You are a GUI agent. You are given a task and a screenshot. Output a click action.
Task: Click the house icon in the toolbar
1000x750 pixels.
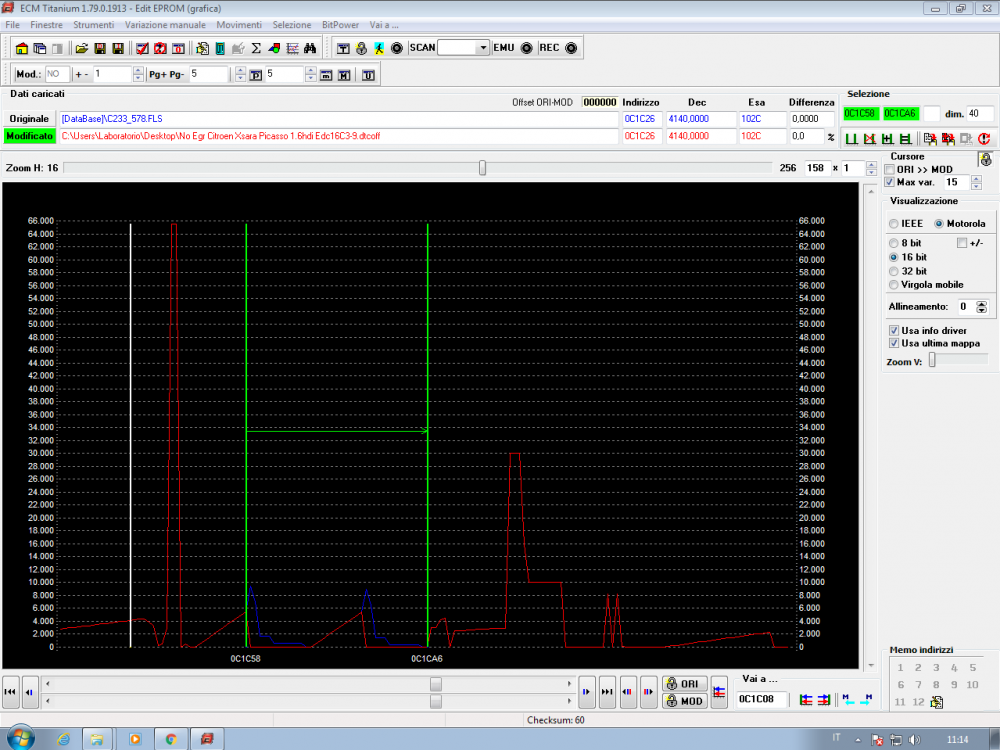23,48
